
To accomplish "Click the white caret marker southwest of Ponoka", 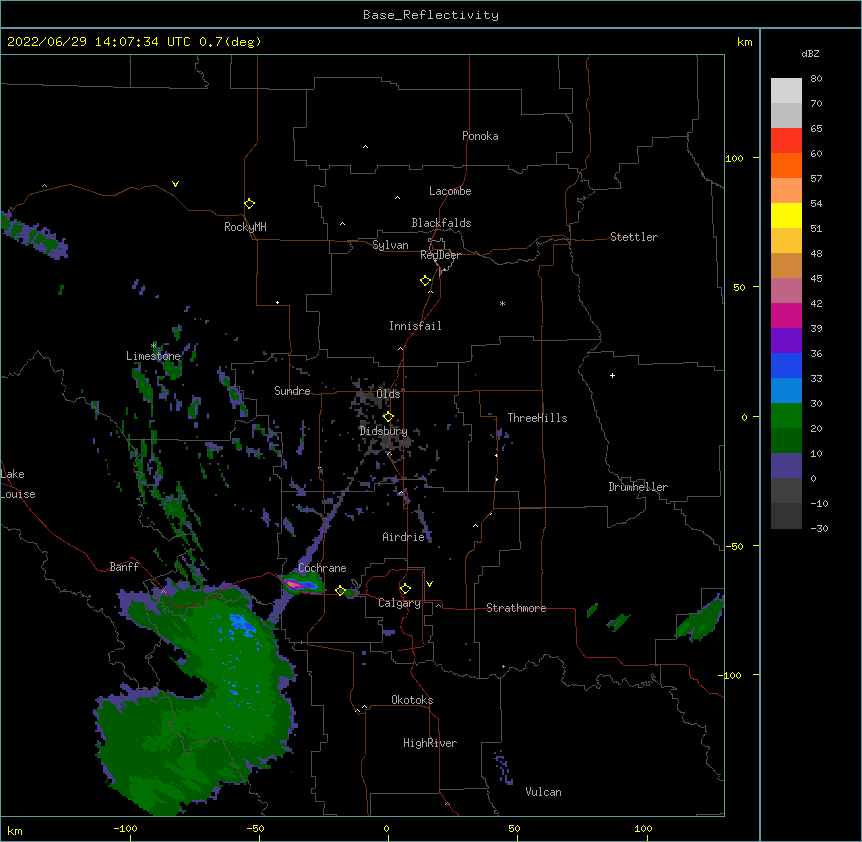I will [x=366, y=147].
